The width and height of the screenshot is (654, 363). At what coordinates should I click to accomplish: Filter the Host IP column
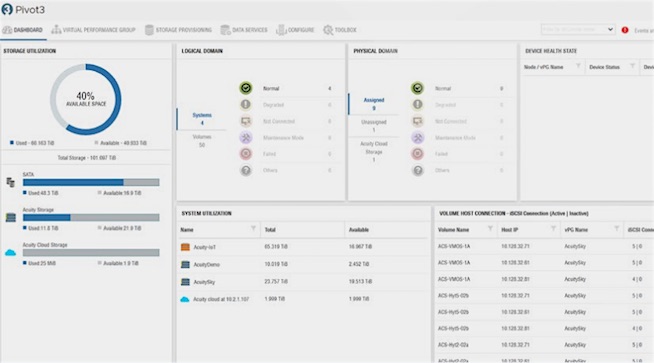coord(553,228)
